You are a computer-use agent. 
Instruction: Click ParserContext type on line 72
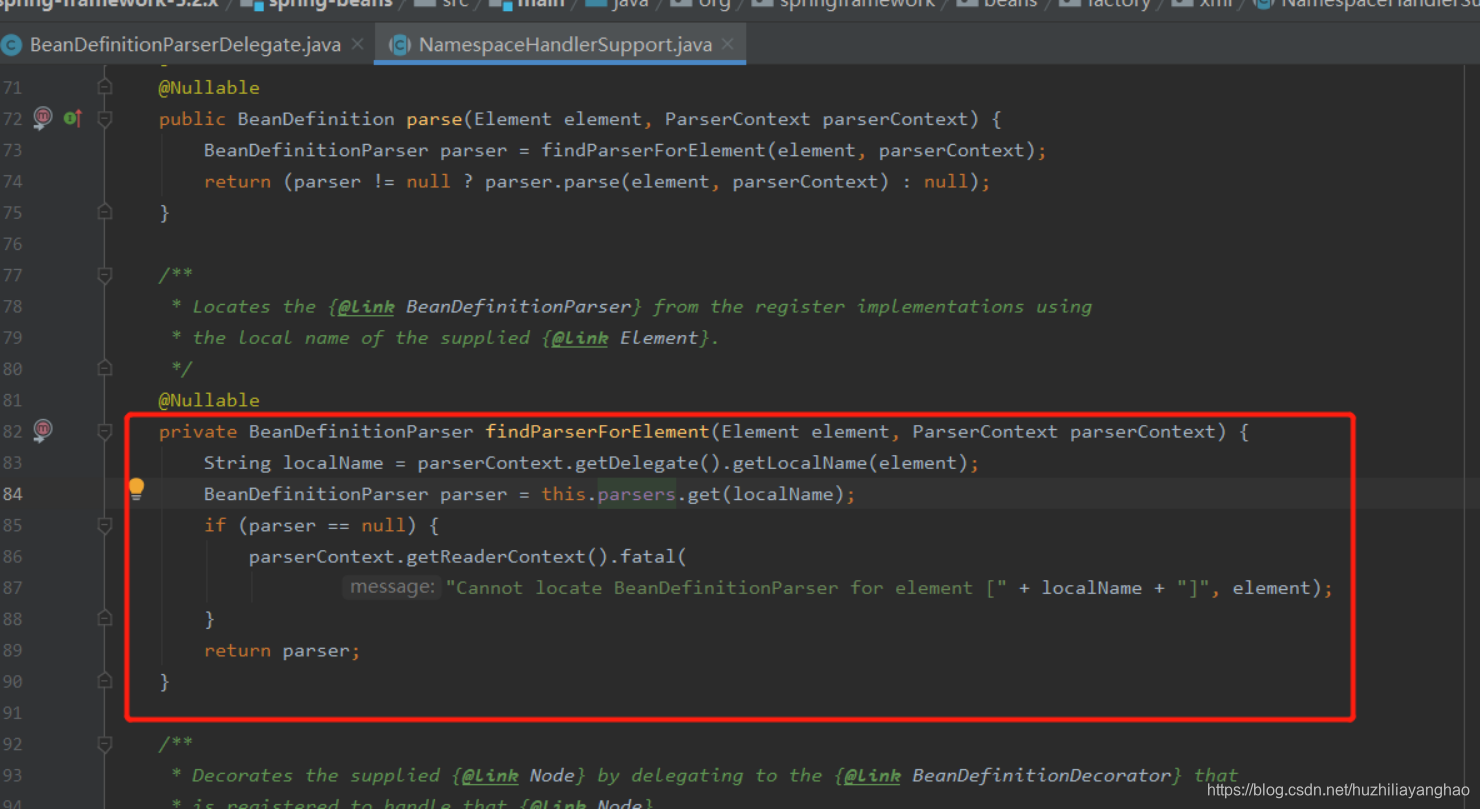click(x=737, y=119)
